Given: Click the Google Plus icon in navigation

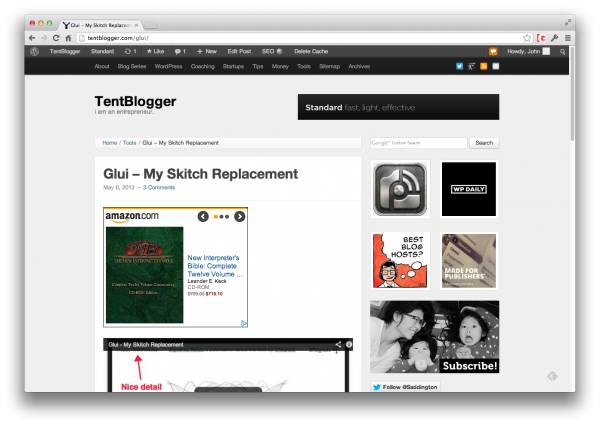Looking at the screenshot, I should click(471, 66).
